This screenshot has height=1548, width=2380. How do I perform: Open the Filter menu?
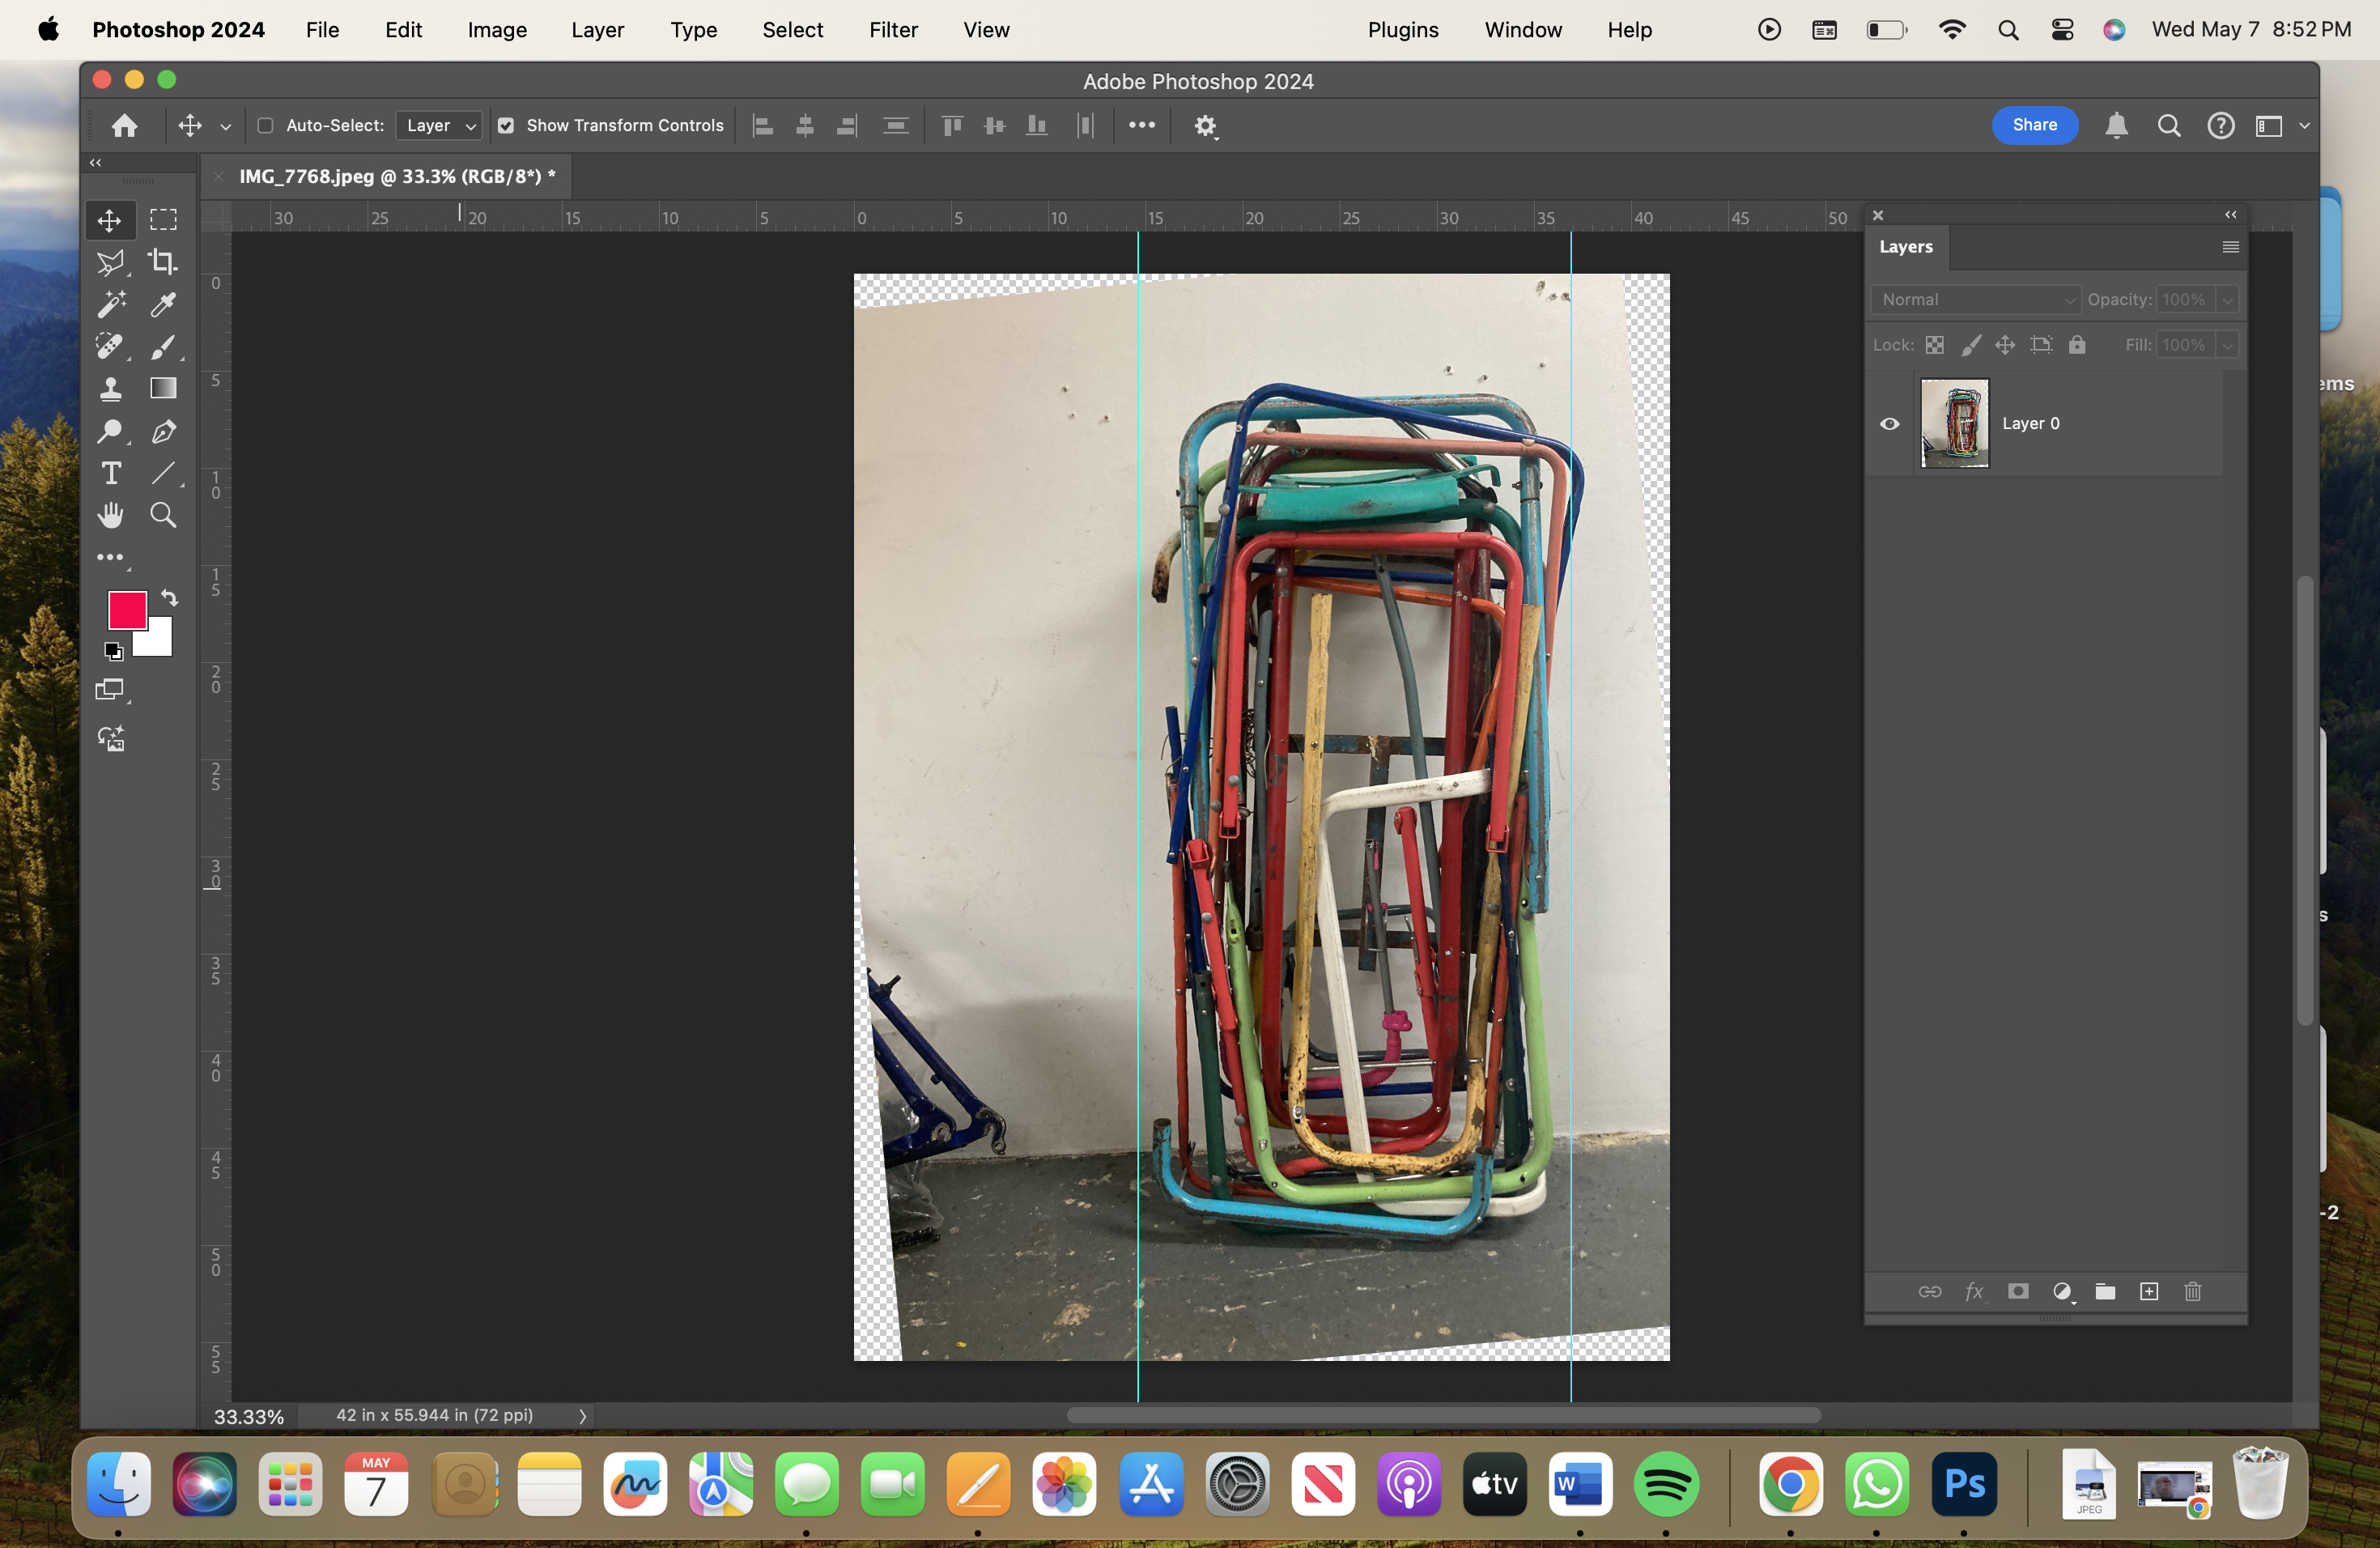click(892, 30)
